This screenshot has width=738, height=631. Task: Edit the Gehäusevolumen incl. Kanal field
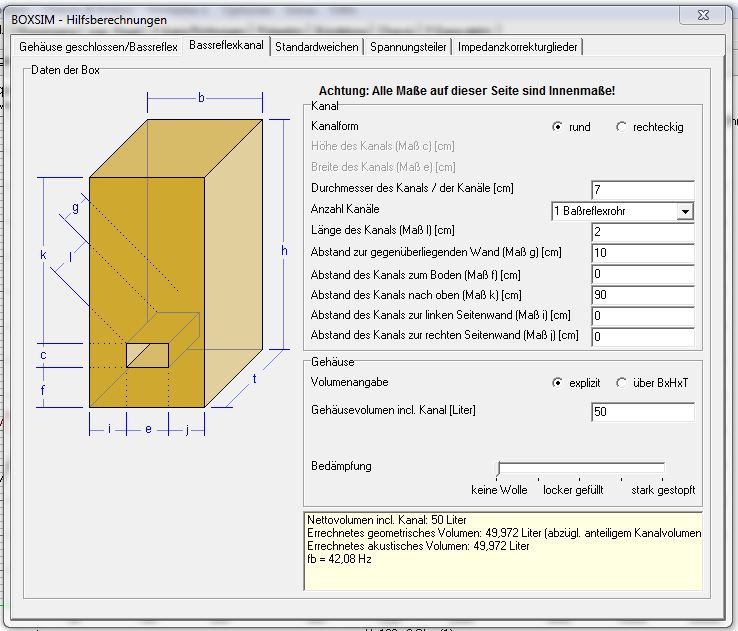pos(642,412)
